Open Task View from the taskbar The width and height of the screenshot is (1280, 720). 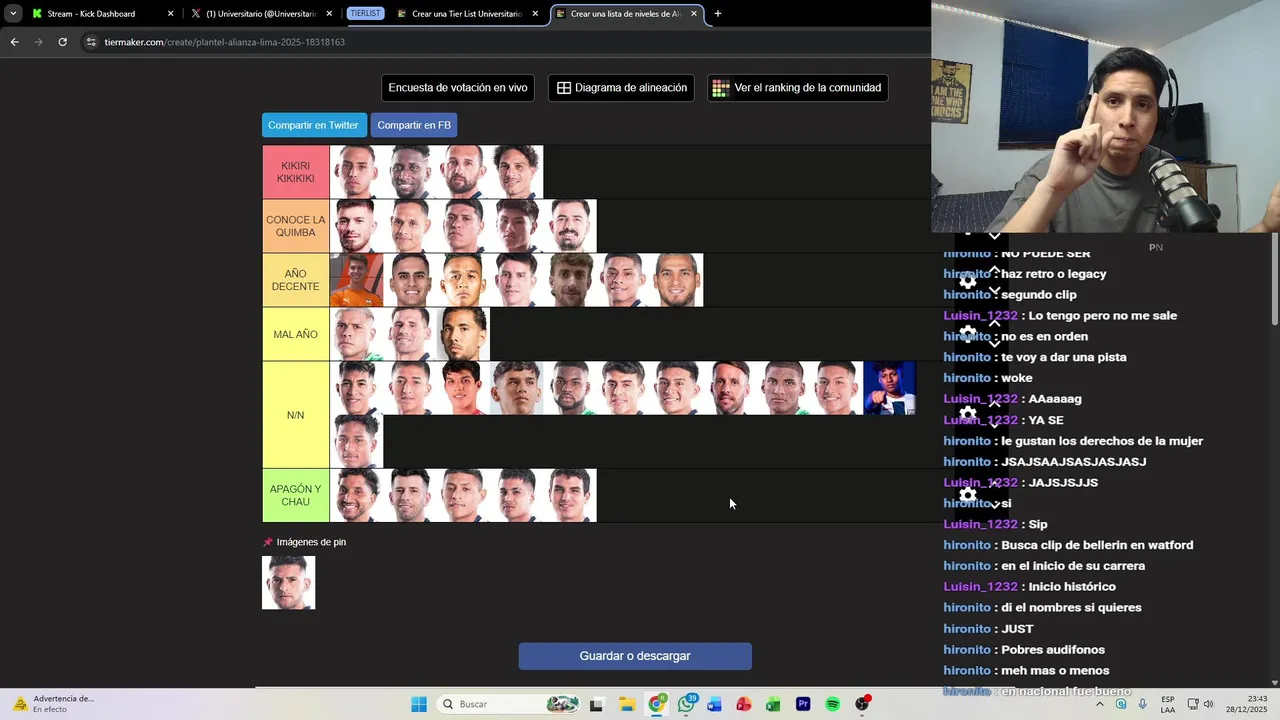click(x=597, y=704)
